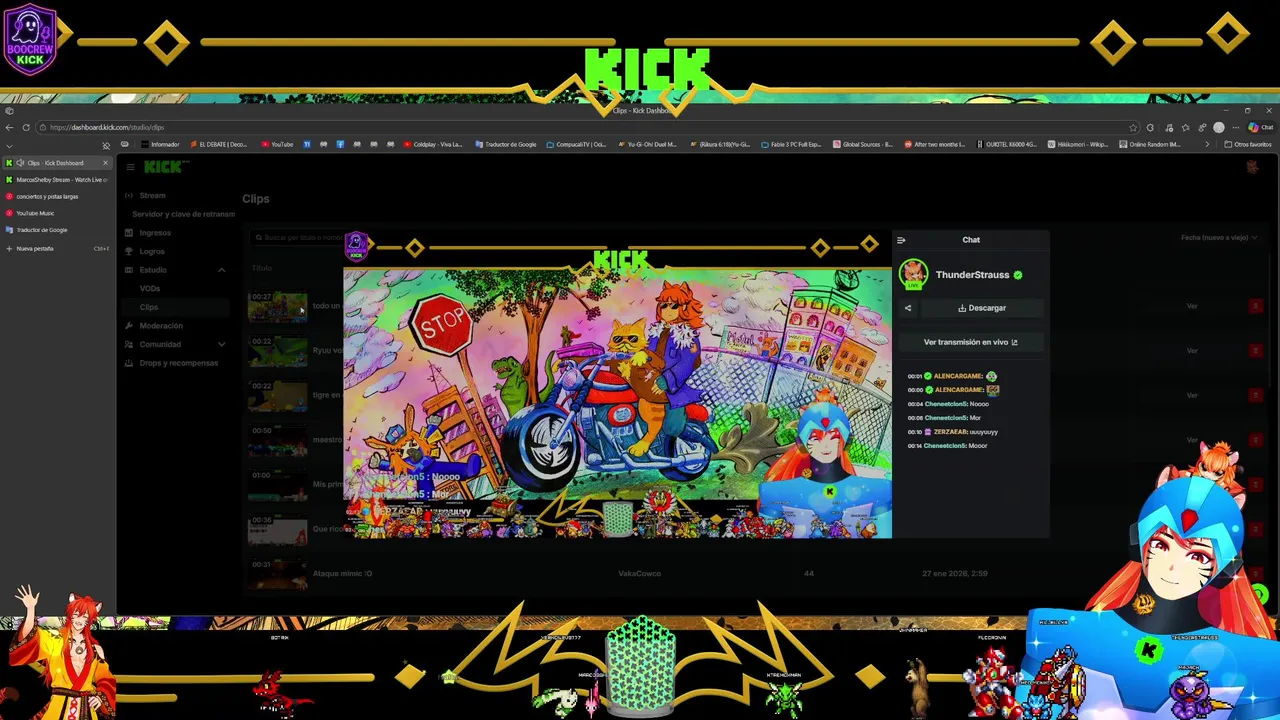Open the browser settings and more menu
This screenshot has height=720, width=1280.
coord(1235,127)
